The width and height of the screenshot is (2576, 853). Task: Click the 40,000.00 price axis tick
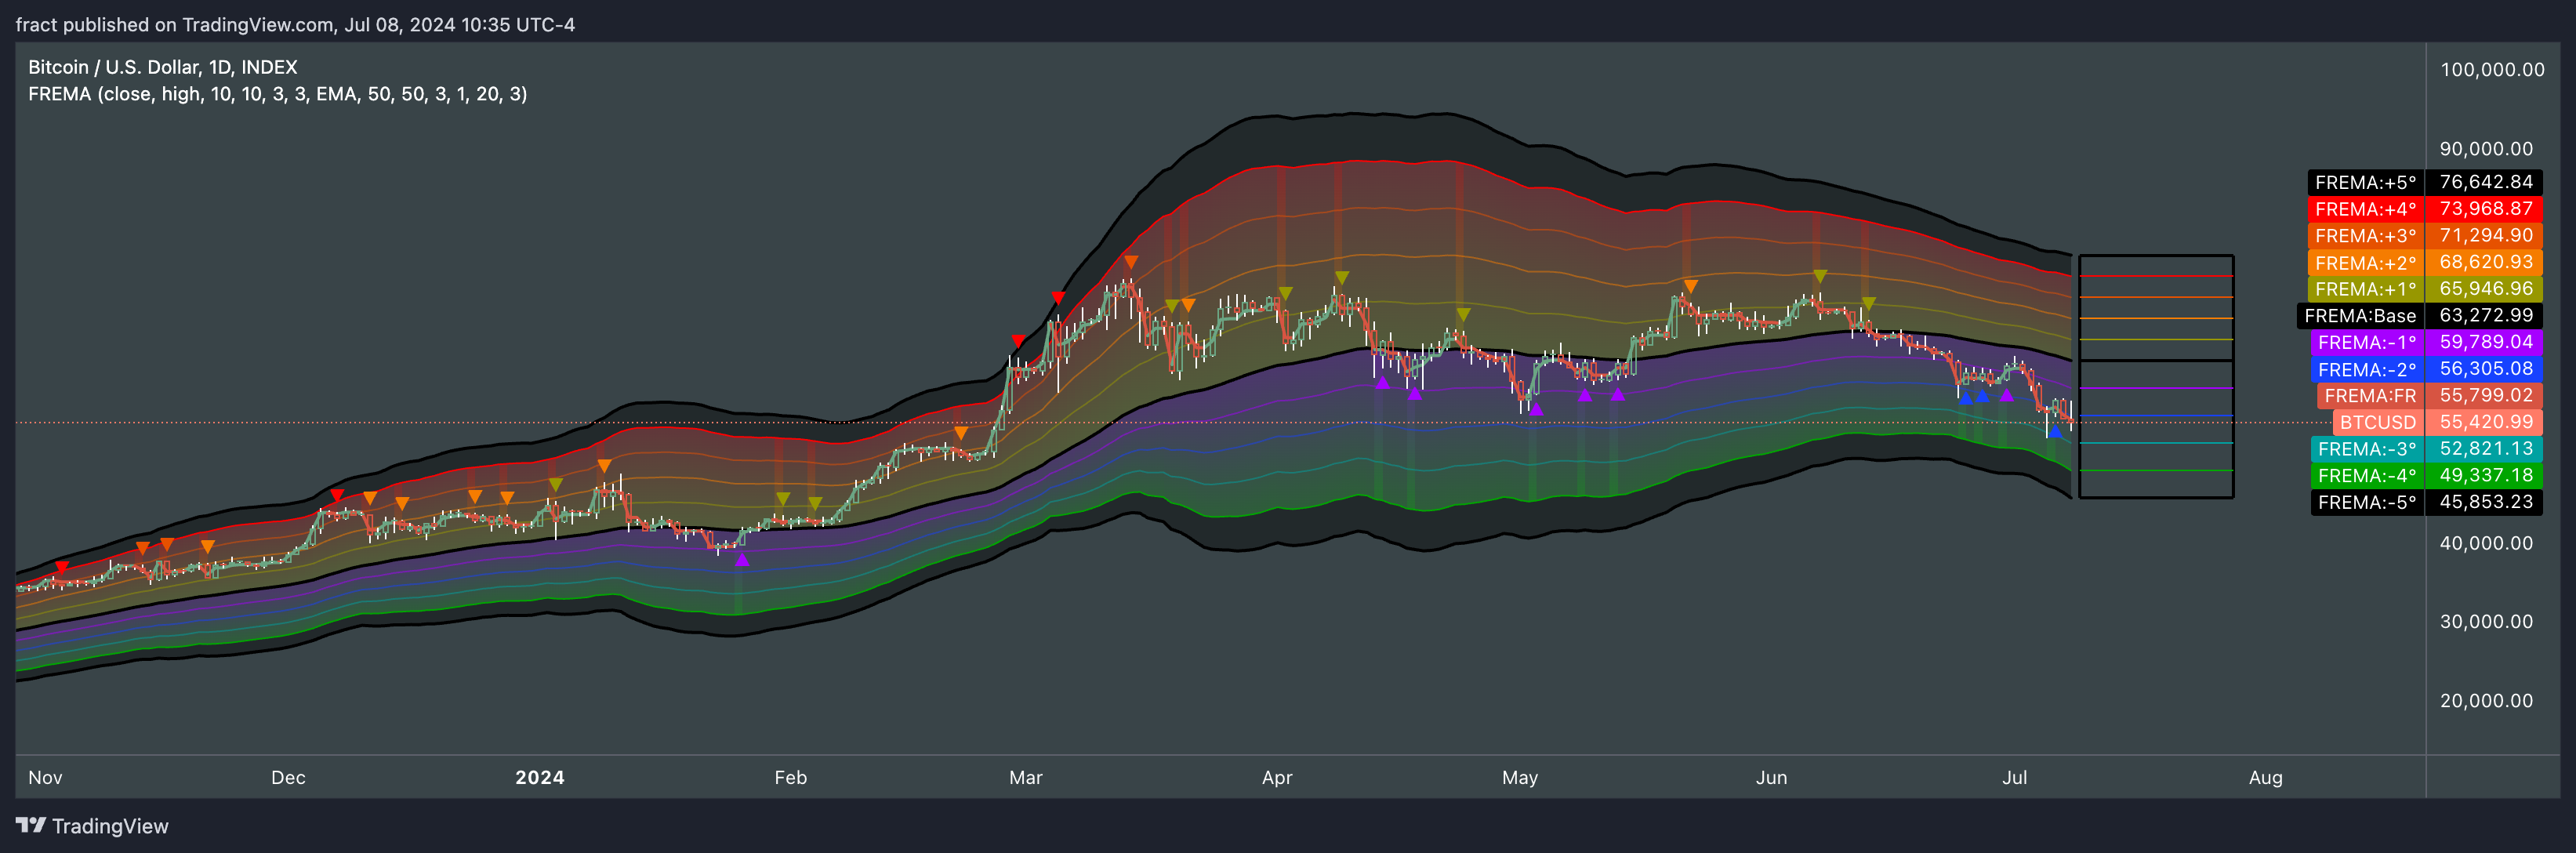(x=2486, y=543)
